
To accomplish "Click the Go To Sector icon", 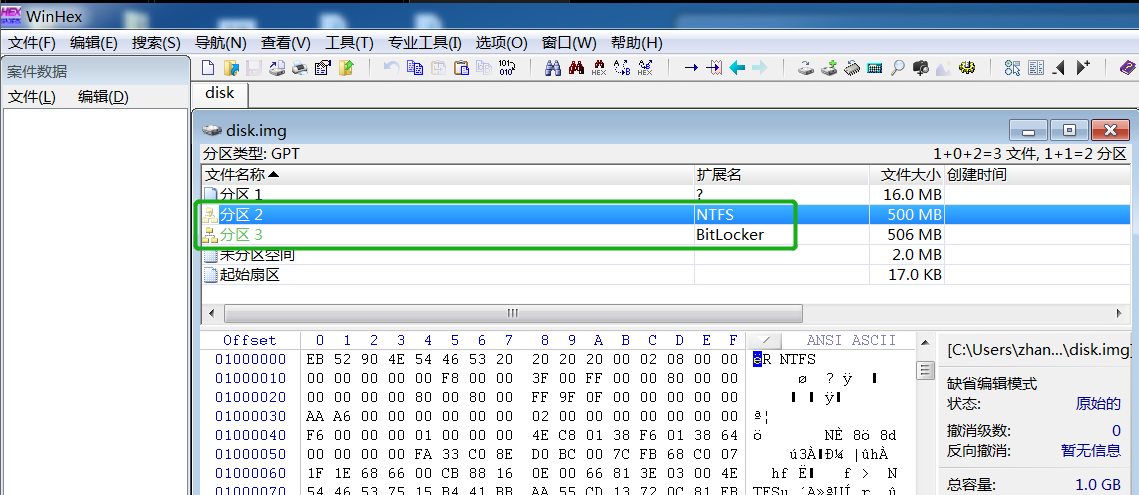I will pos(714,68).
